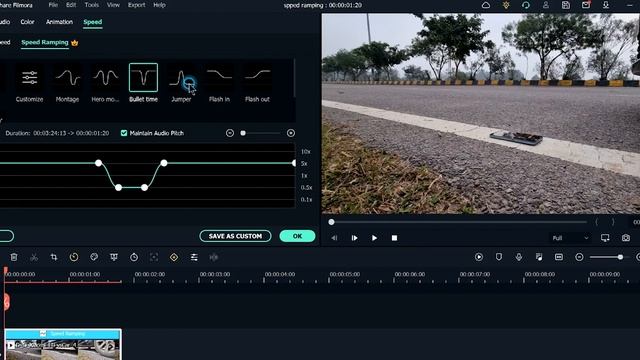Select the Jumper speed ramp preset
This screenshot has width=640, height=360.
pyautogui.click(x=181, y=83)
